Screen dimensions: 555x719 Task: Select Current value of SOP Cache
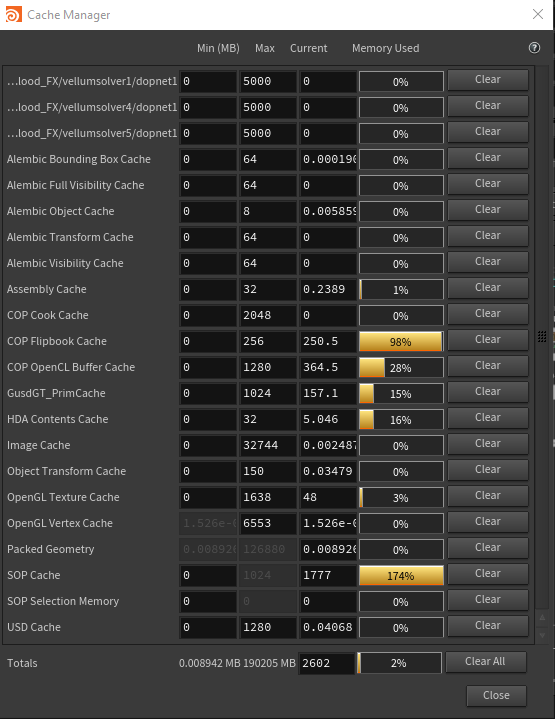[328, 575]
